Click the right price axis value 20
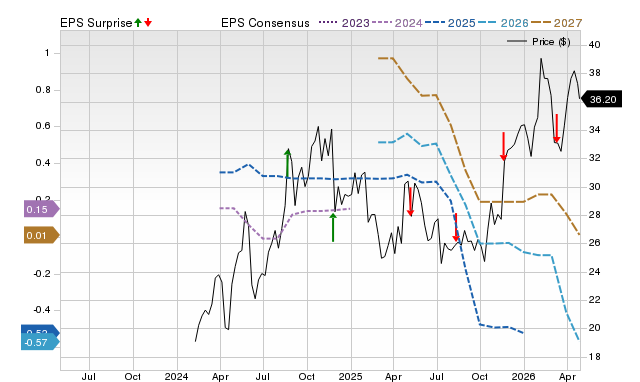The image size is (640, 382). pos(595,328)
